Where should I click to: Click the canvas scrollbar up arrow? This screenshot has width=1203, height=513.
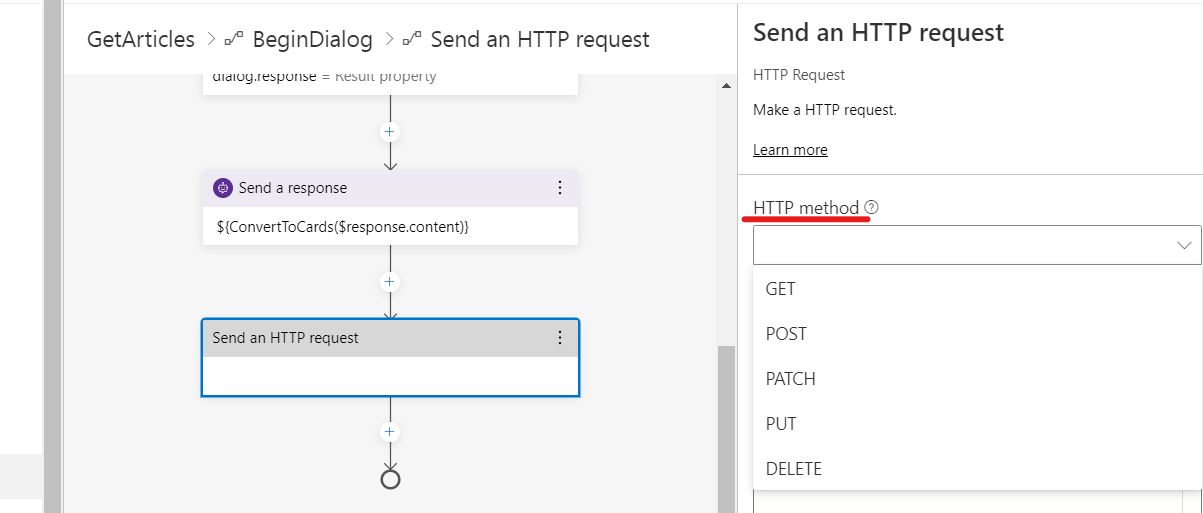727,86
